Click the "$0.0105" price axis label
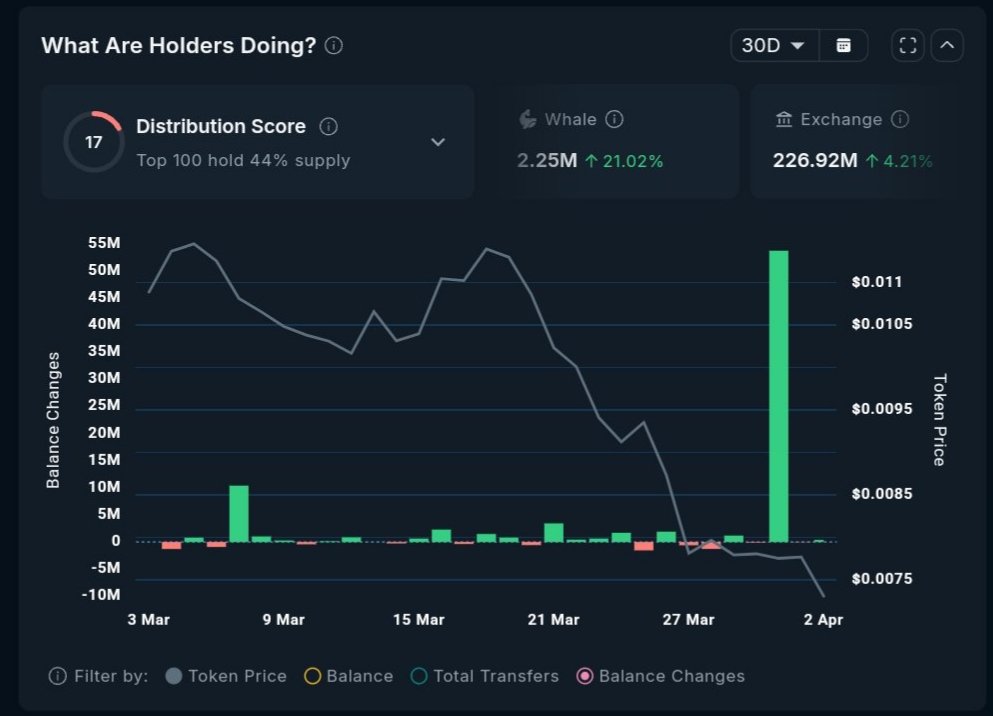Image resolution: width=993 pixels, height=716 pixels. (882, 324)
